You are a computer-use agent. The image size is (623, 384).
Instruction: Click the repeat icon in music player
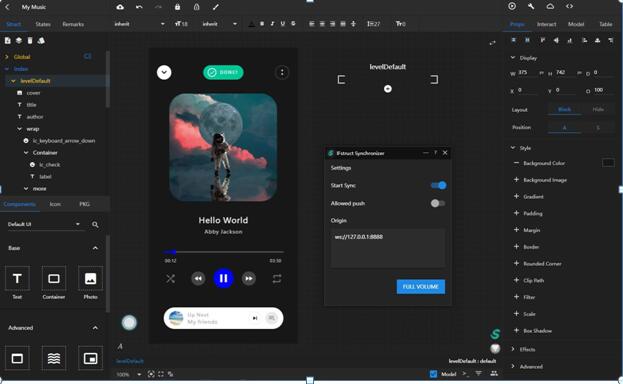[x=277, y=279]
